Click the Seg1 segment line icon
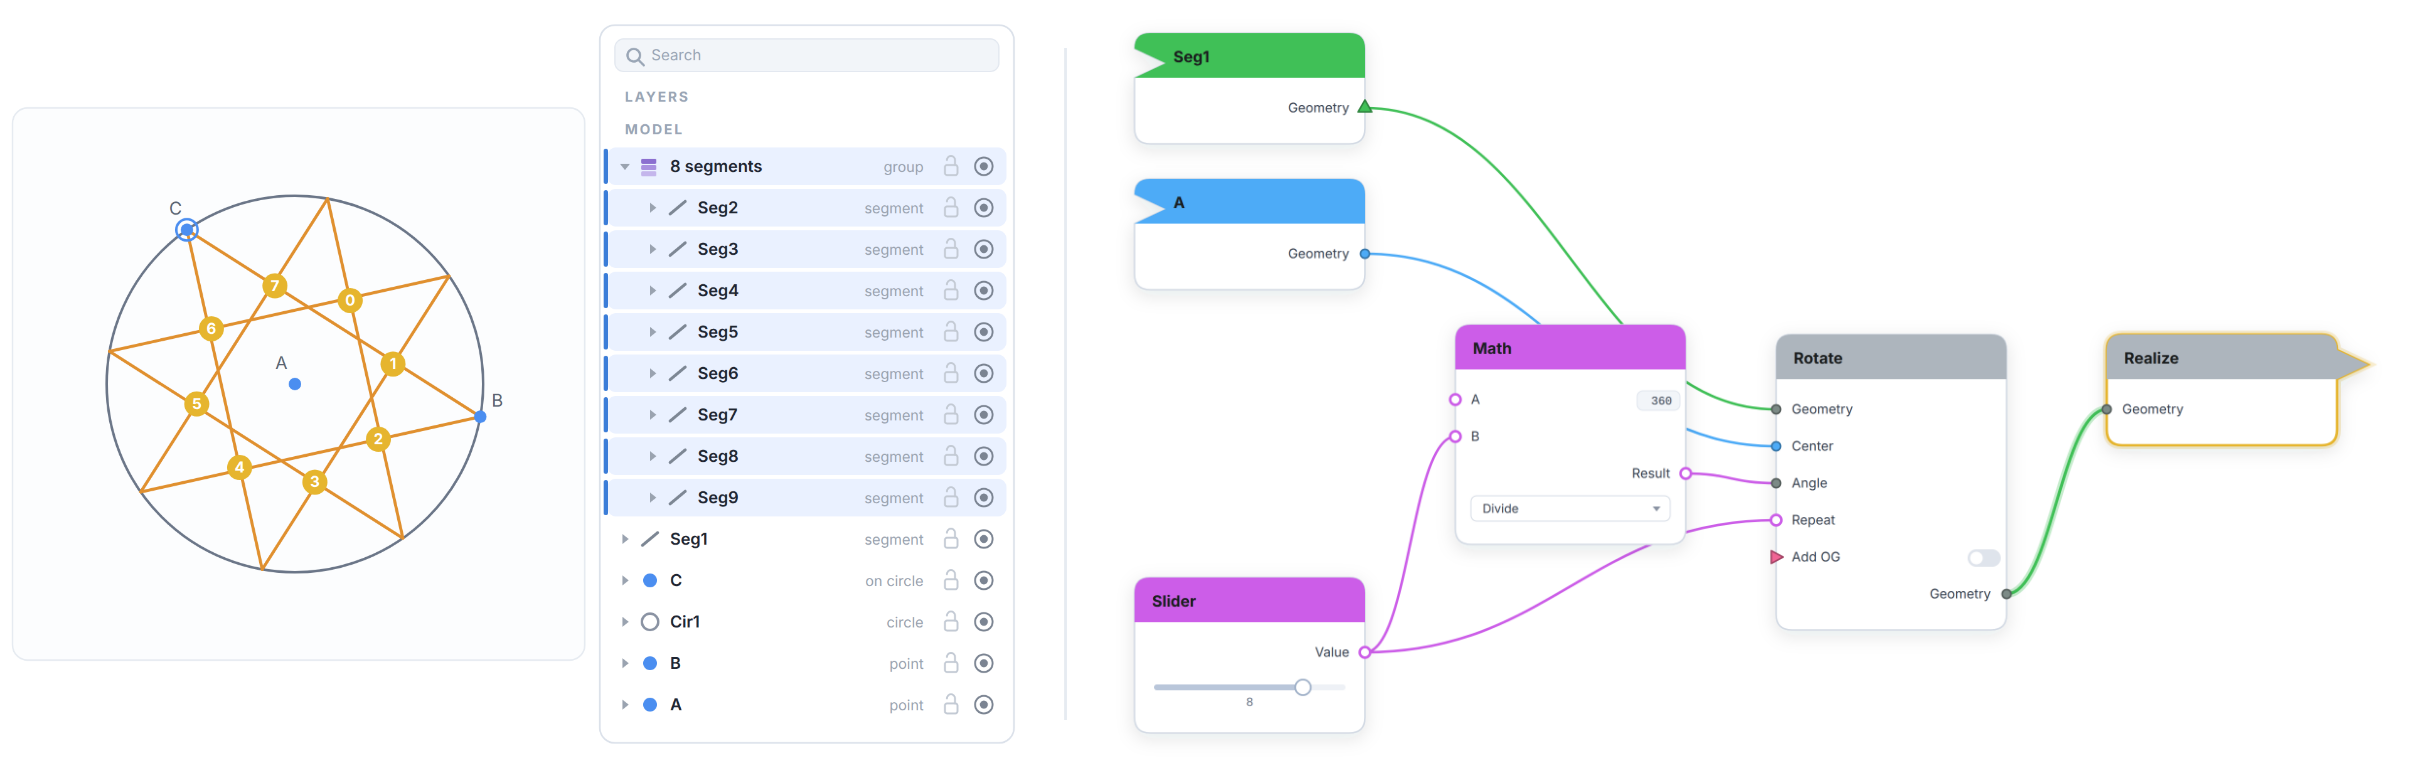The height and width of the screenshot is (768, 2410). (x=650, y=539)
